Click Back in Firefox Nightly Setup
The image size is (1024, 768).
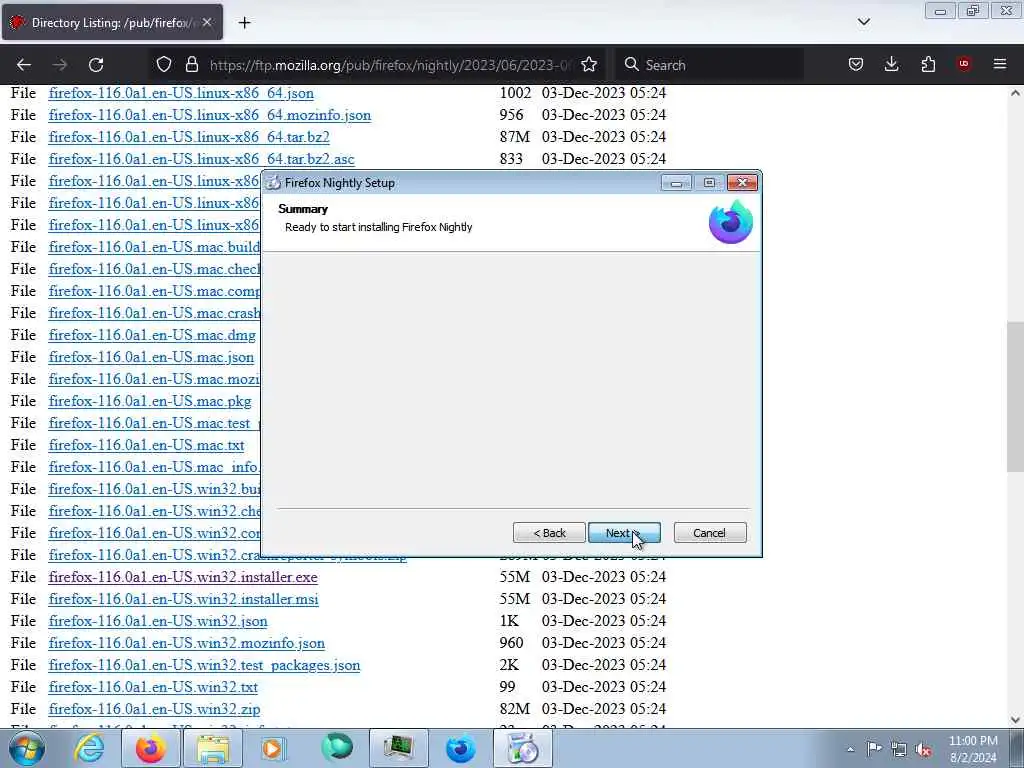click(549, 533)
